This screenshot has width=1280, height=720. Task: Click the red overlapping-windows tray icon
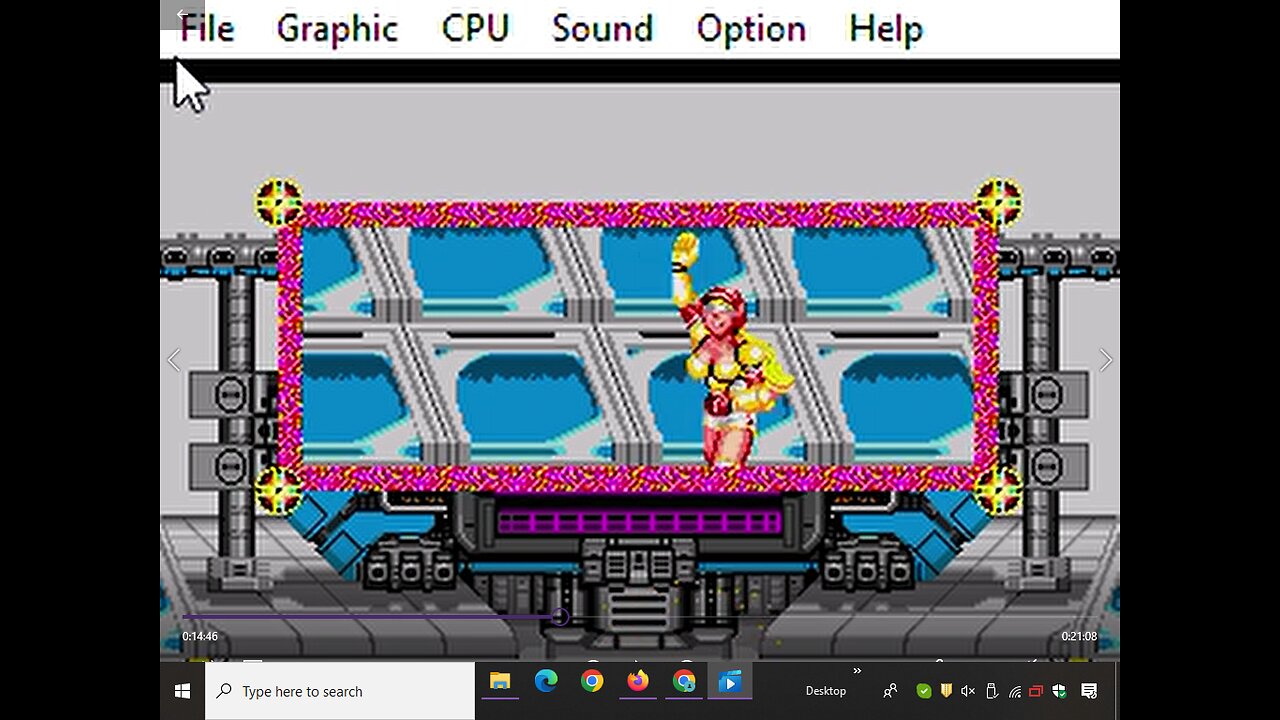coord(1036,691)
